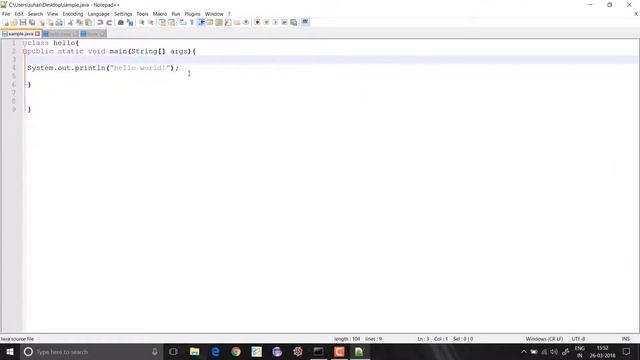Open Microsoft Edge from the taskbar
640x360 pixels.
(x=215, y=351)
